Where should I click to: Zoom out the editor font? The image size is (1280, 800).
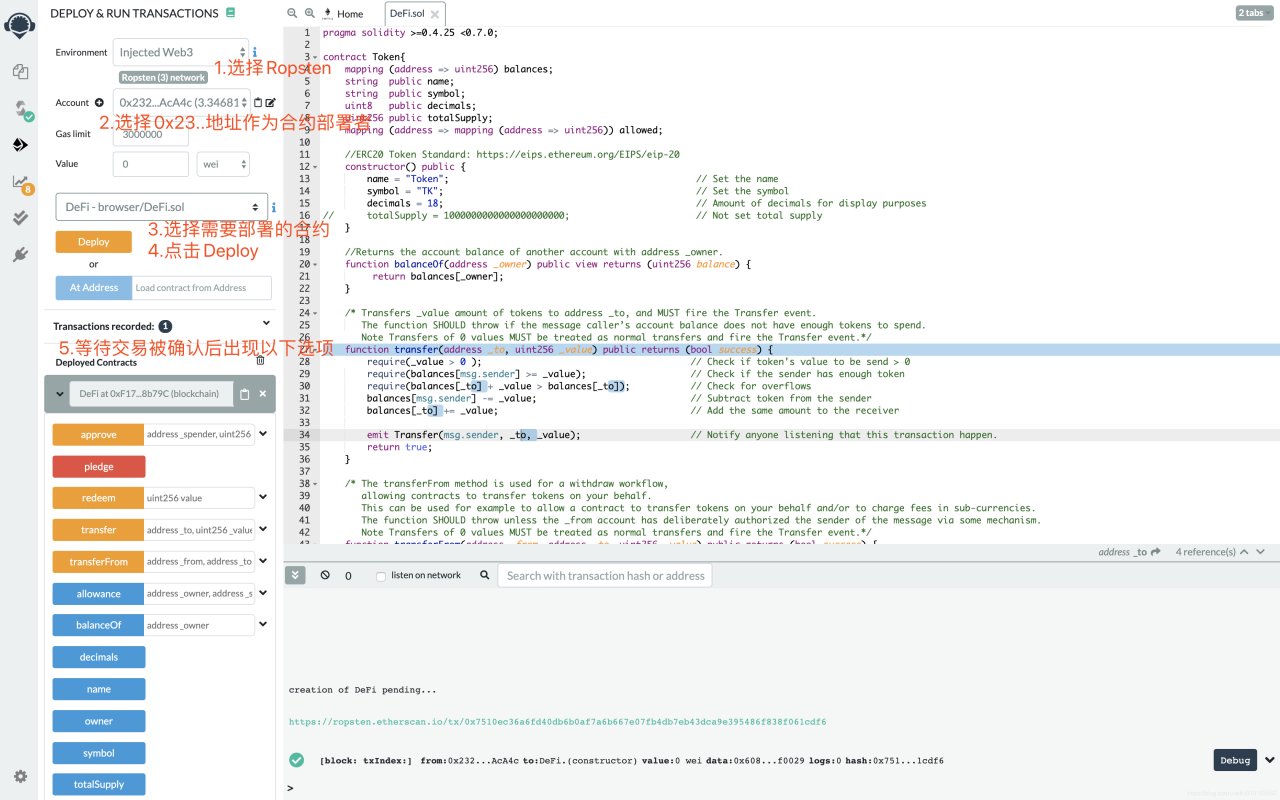pyautogui.click(x=292, y=13)
